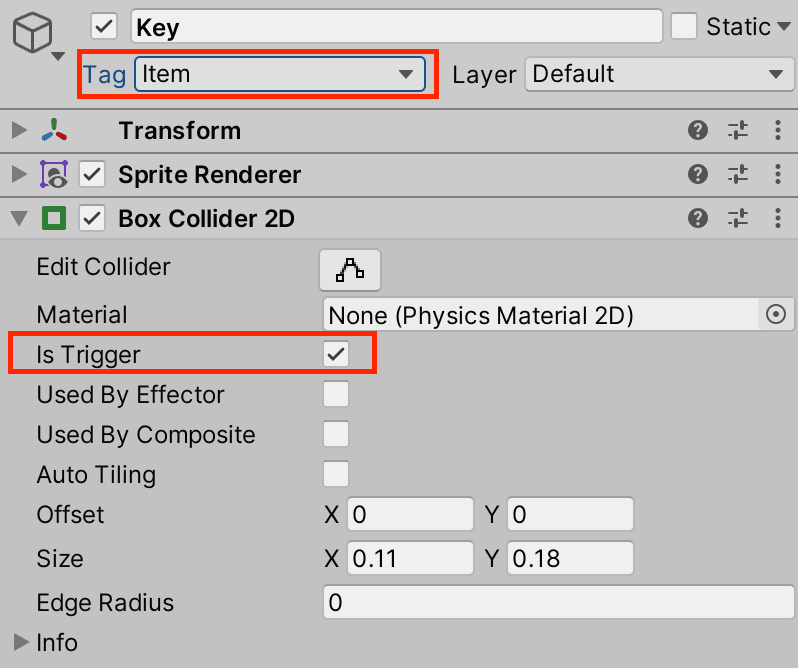The image size is (798, 668).
Task: Disable the Sprite Renderer component checkbox
Action: coord(93,175)
